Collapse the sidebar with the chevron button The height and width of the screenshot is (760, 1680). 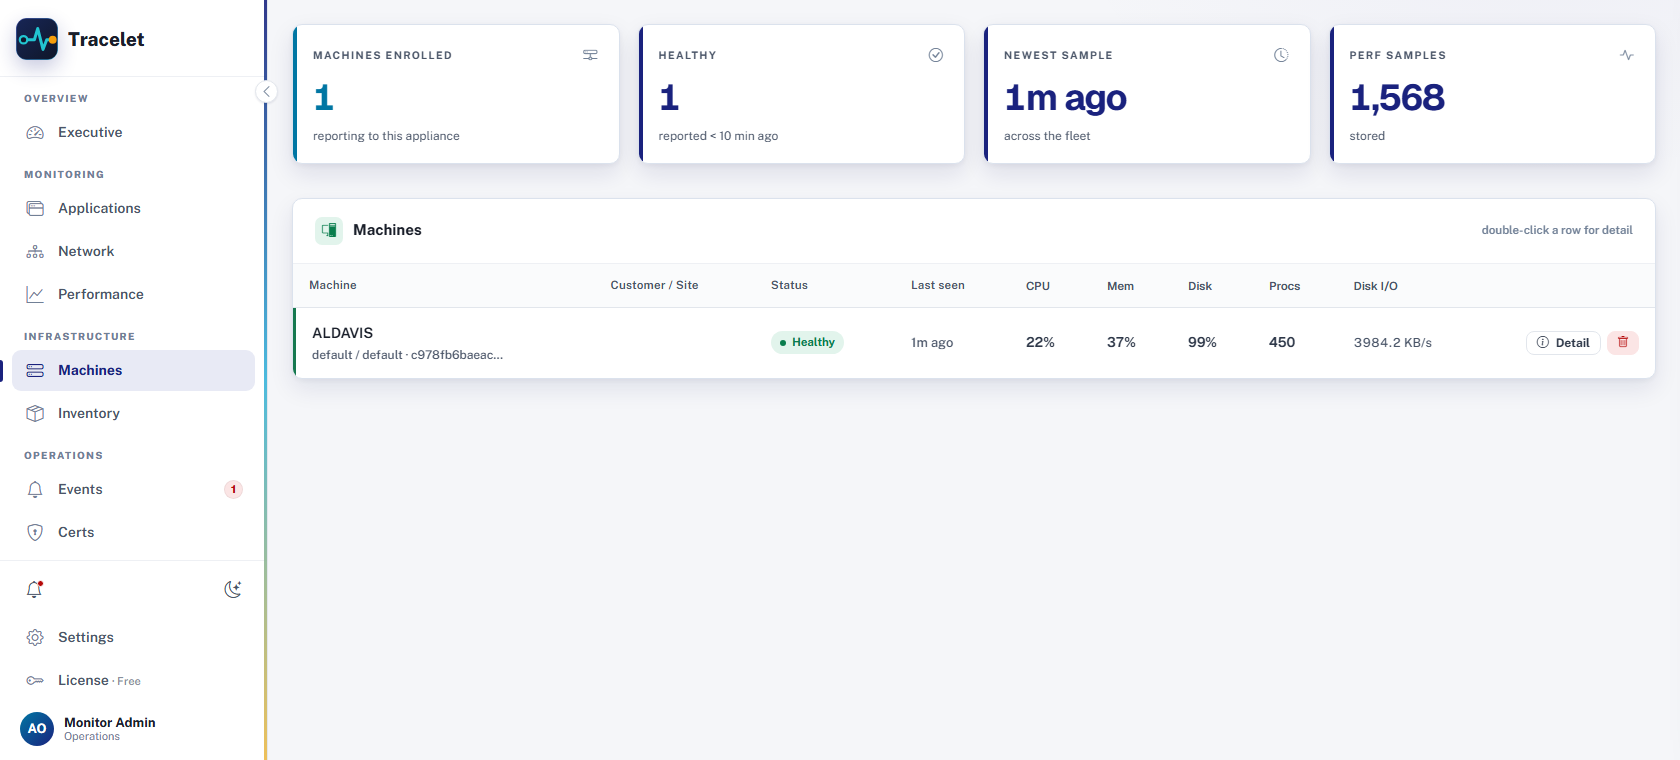click(266, 92)
